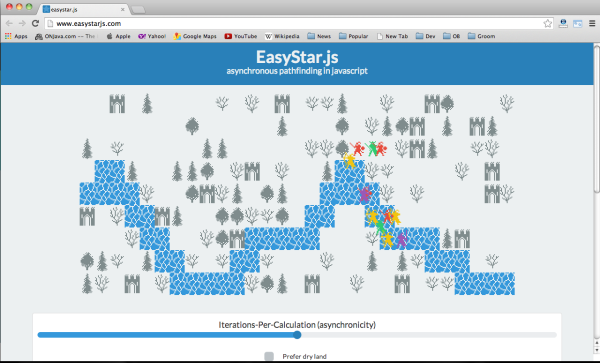Close the easystar.js tab
The width and height of the screenshot is (600, 363).
(x=123, y=9)
